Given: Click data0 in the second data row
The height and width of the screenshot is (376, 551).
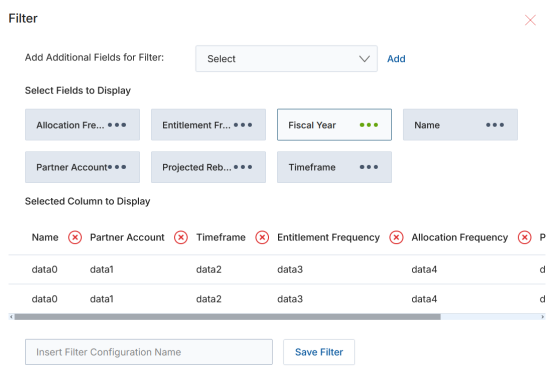Looking at the screenshot, I should (44, 299).
